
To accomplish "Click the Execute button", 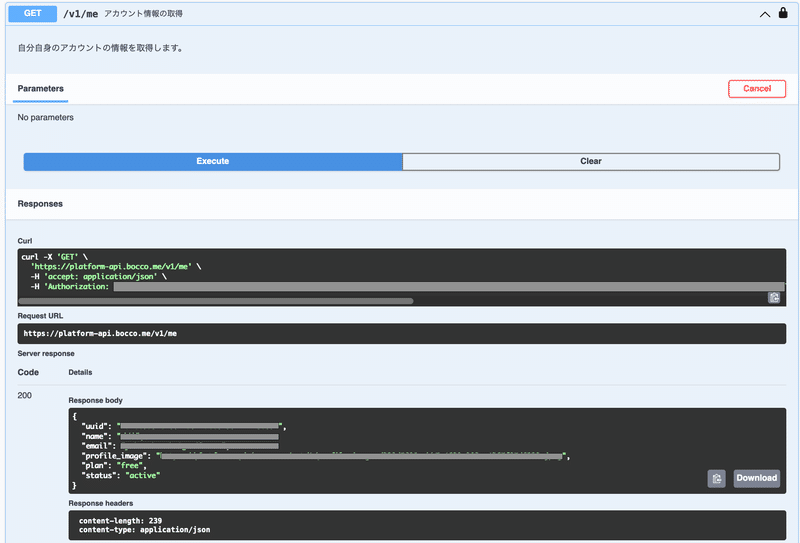I will (x=213, y=161).
